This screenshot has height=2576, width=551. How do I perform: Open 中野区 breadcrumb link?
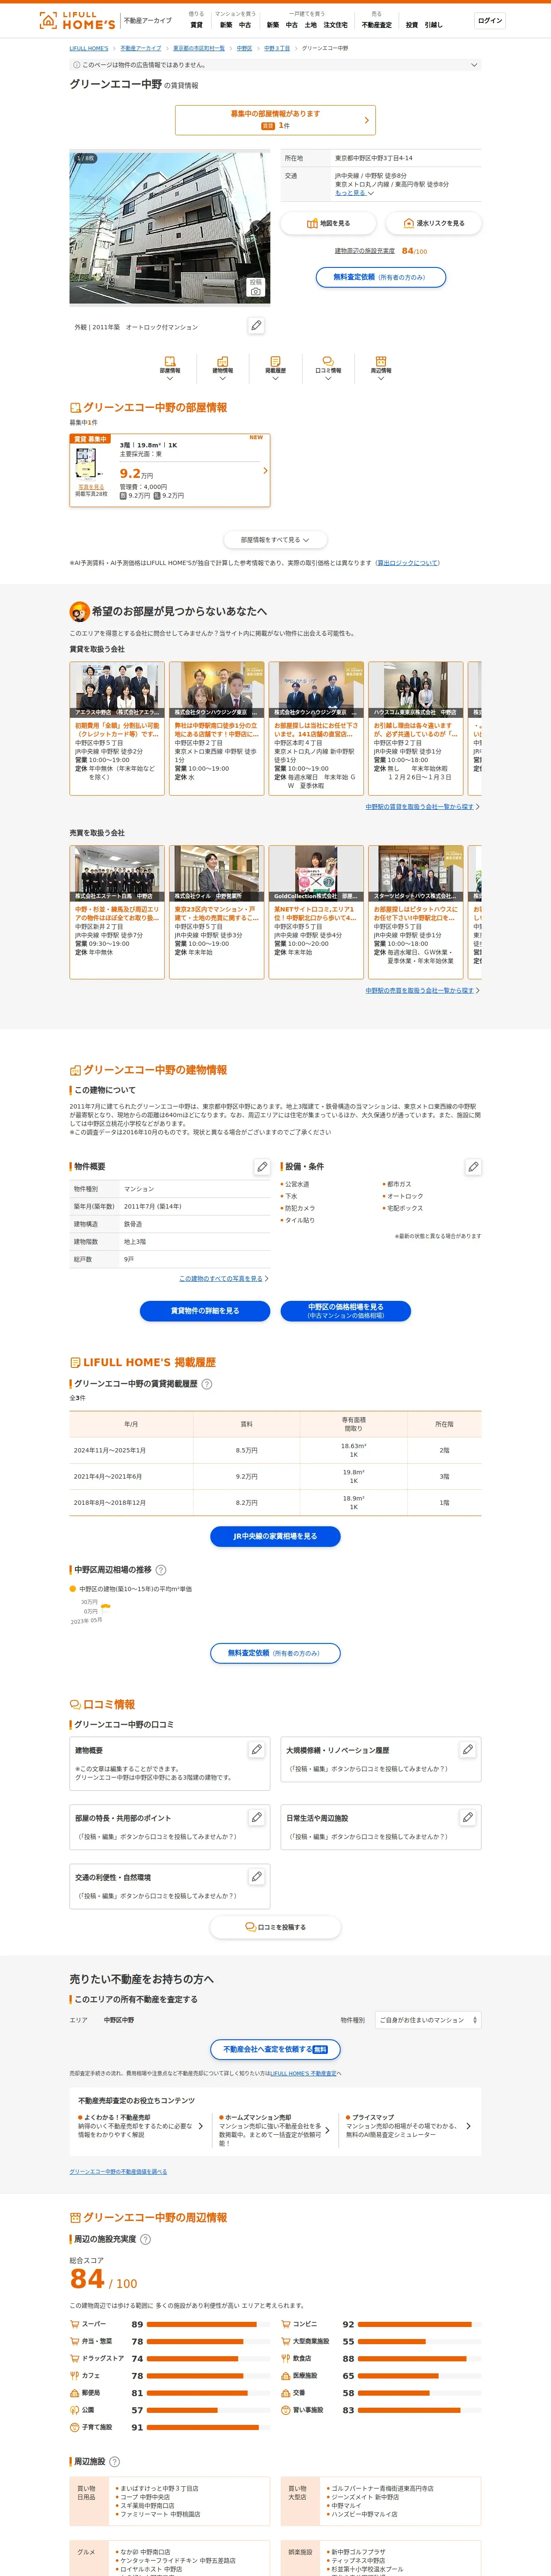click(244, 48)
